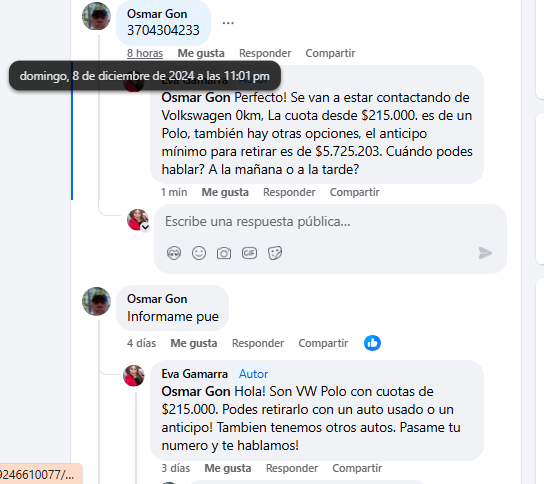Click Compartir under "Informame pue" comment
The height and width of the screenshot is (484, 544).
[x=323, y=343]
